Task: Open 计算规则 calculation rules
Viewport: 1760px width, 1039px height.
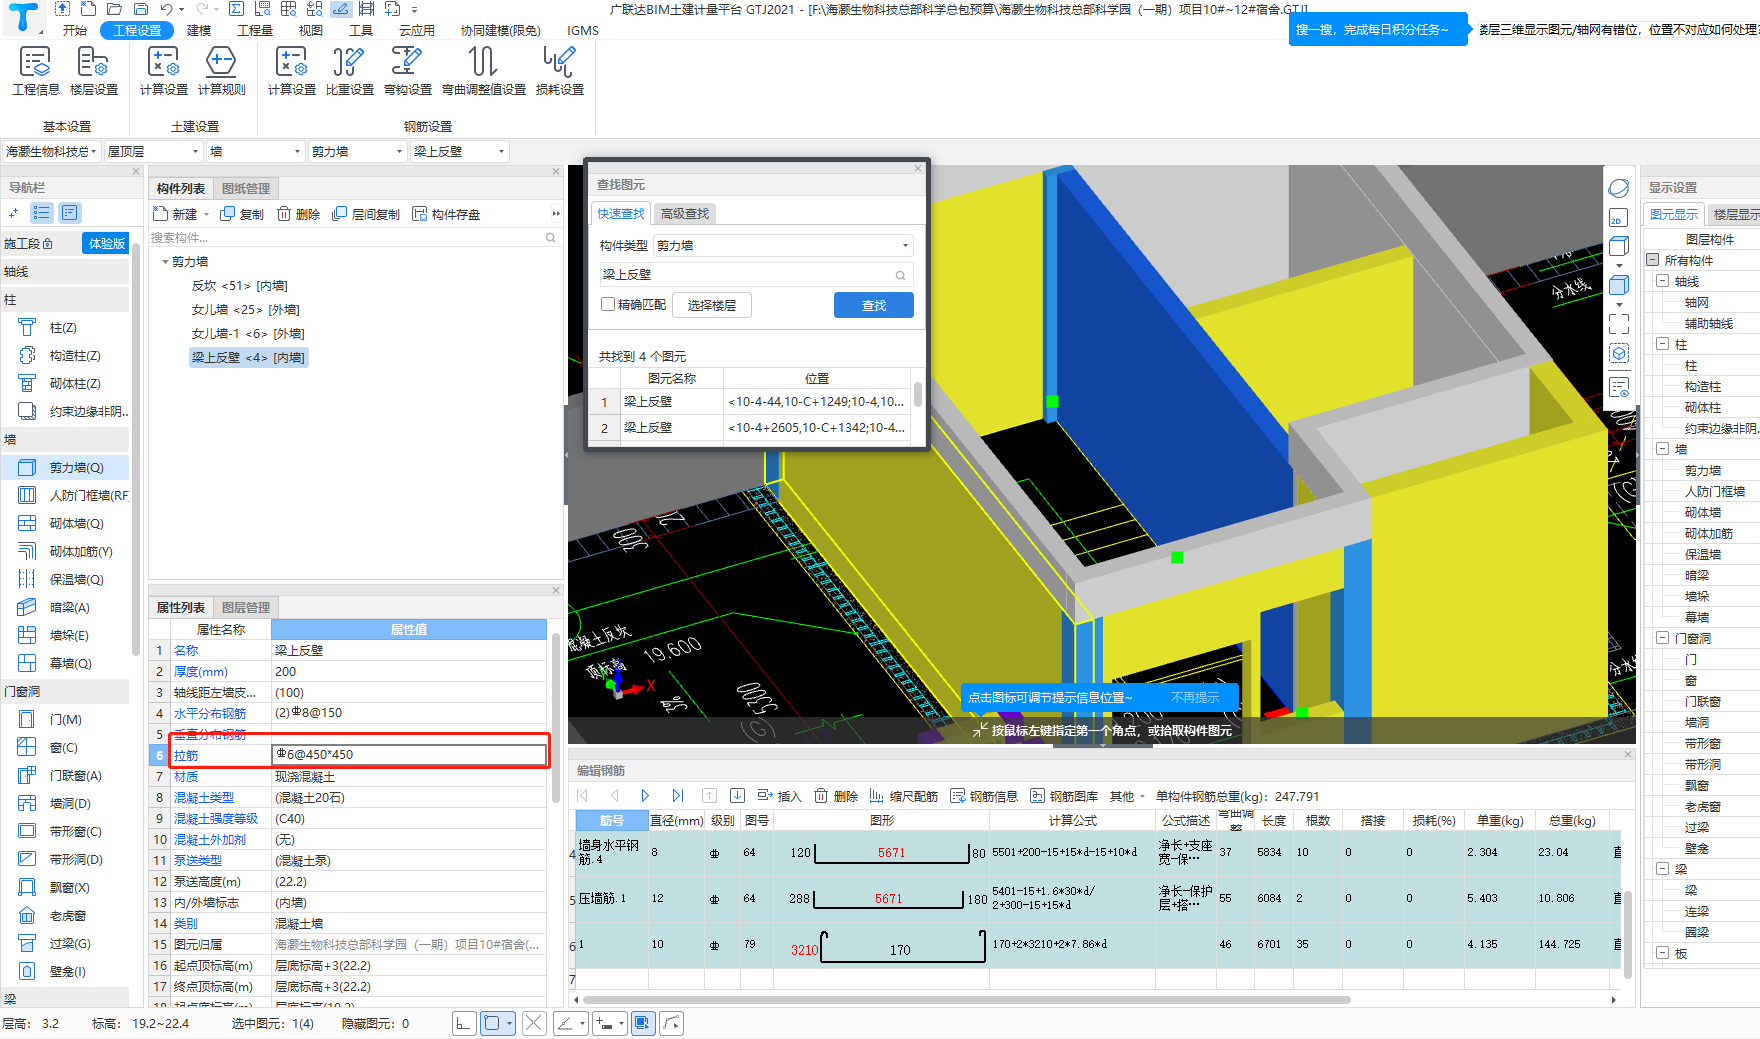Action: 221,71
